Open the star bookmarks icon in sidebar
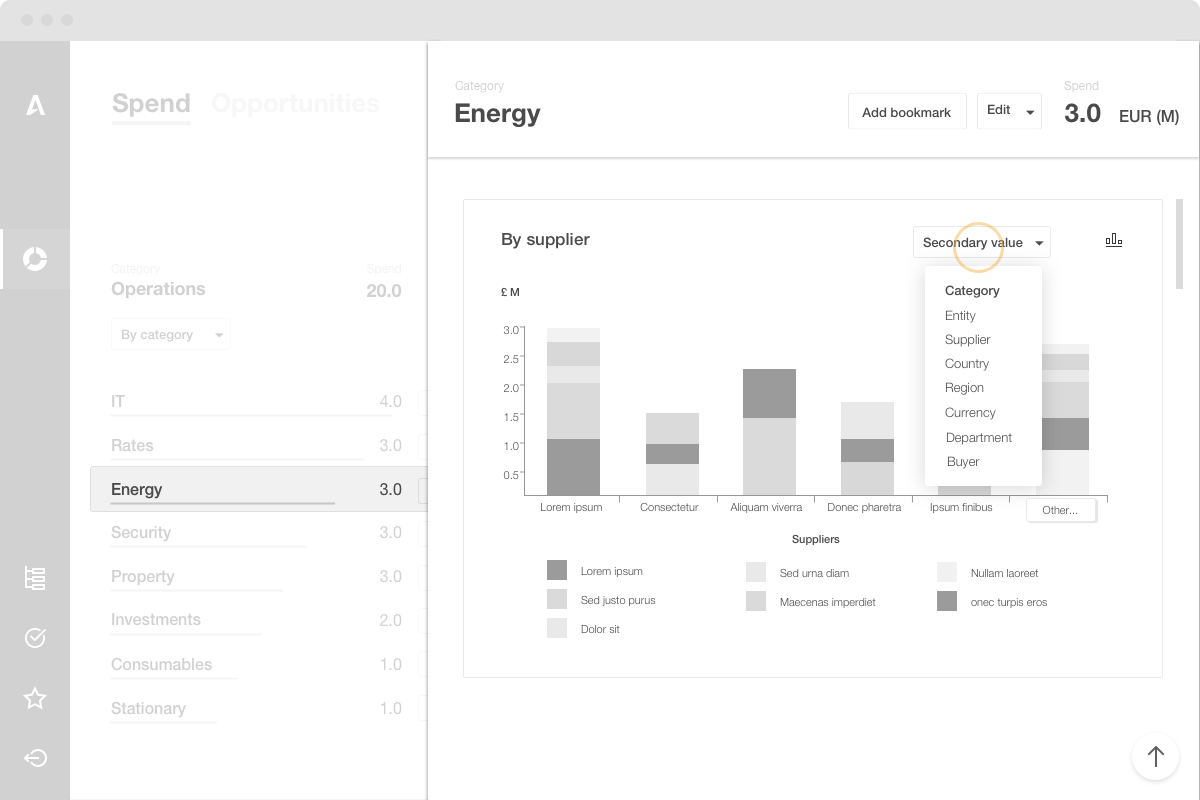Image resolution: width=1200 pixels, height=800 pixels. pyautogui.click(x=35, y=698)
